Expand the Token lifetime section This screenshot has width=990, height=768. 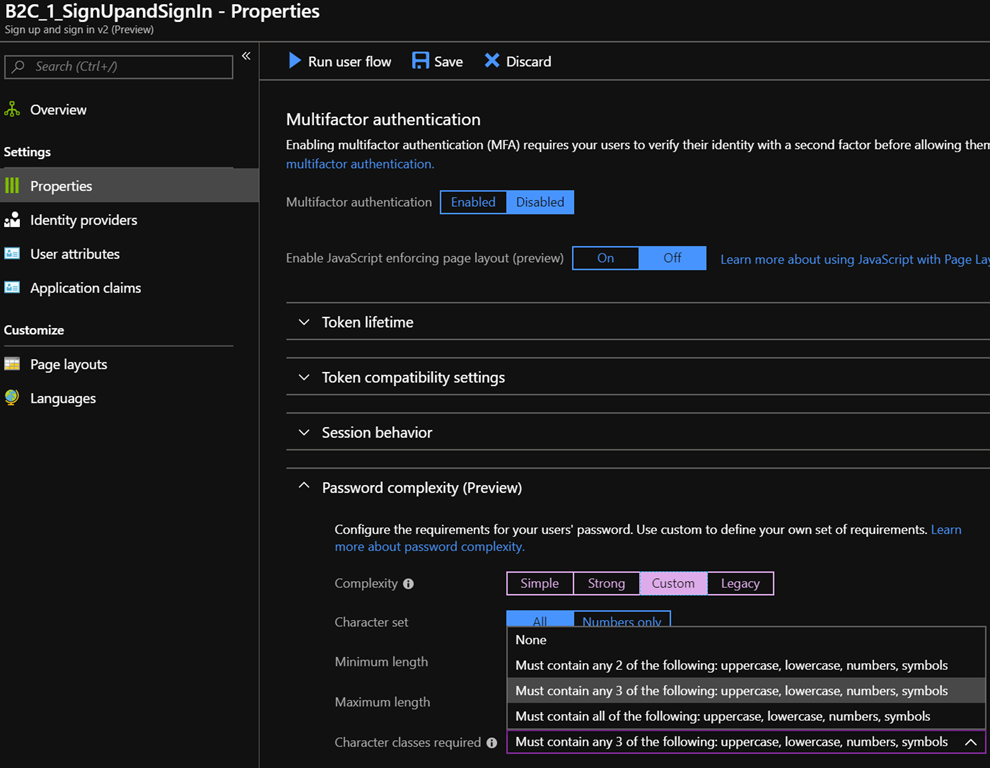[367, 322]
